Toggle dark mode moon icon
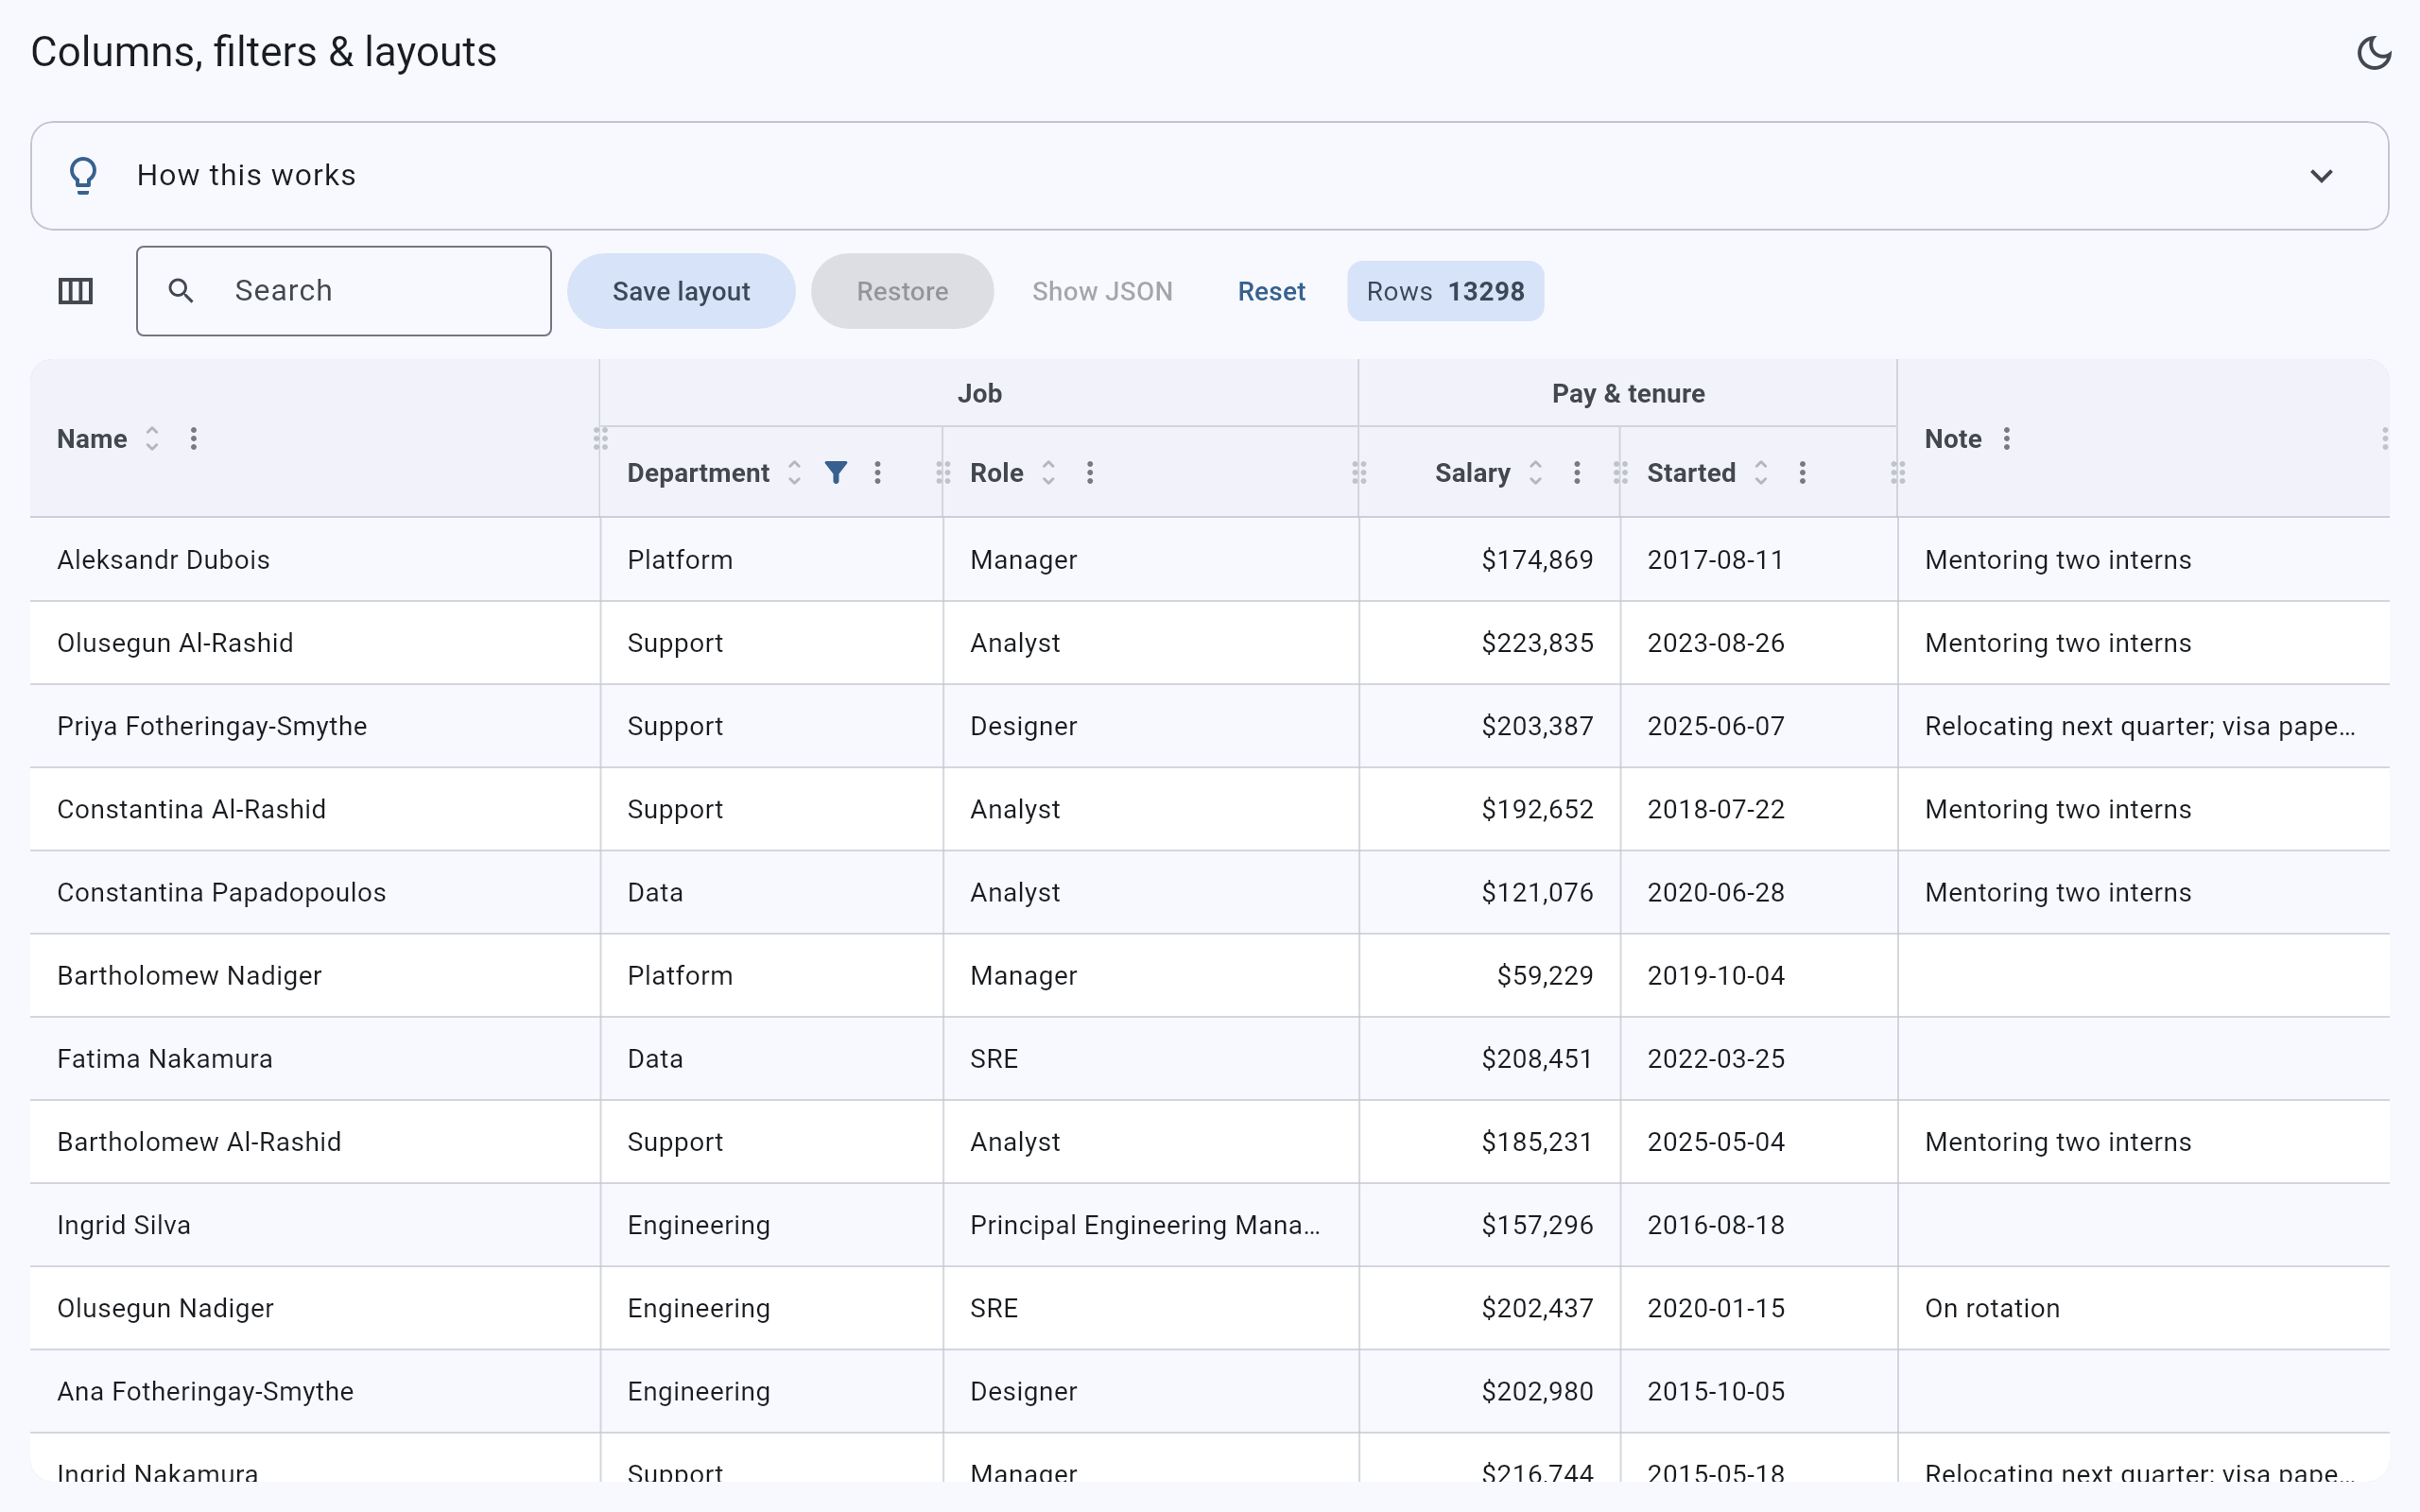 (x=2373, y=53)
